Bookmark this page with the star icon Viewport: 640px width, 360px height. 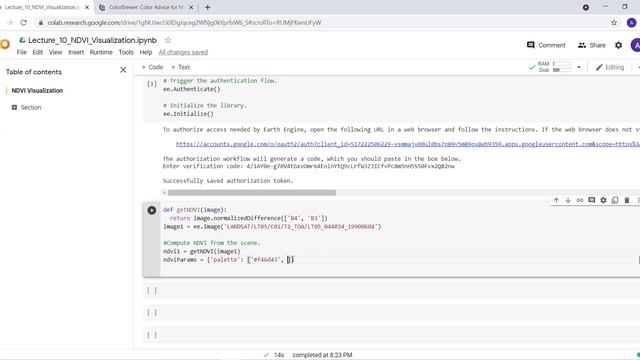pos(614,22)
